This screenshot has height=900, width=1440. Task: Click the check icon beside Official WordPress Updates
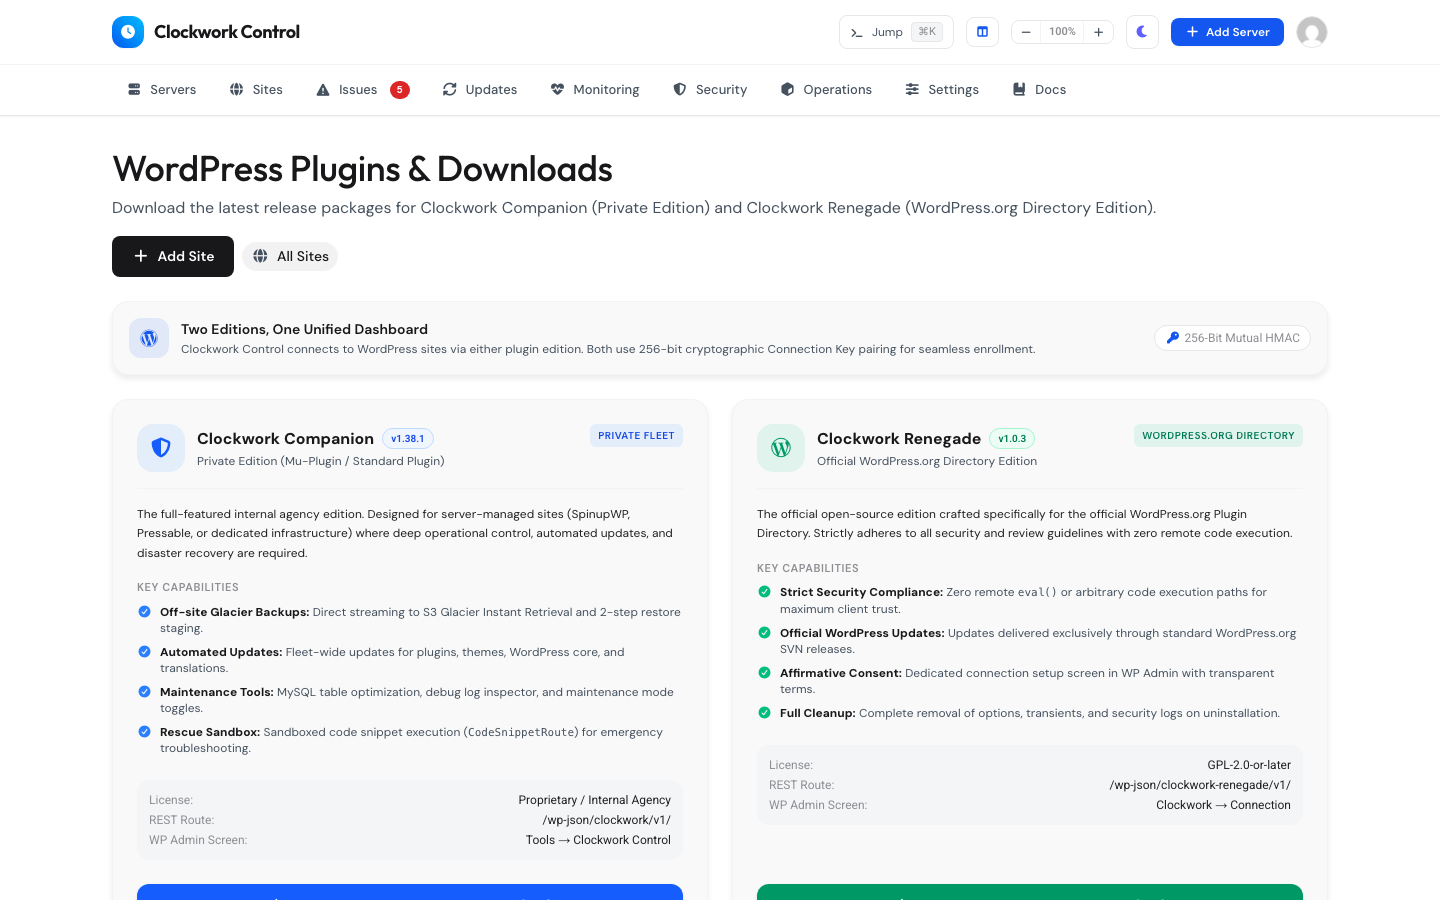click(x=764, y=633)
